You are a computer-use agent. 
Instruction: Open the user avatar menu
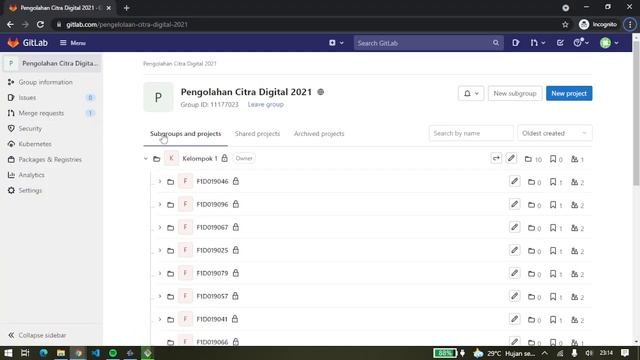tap(609, 43)
